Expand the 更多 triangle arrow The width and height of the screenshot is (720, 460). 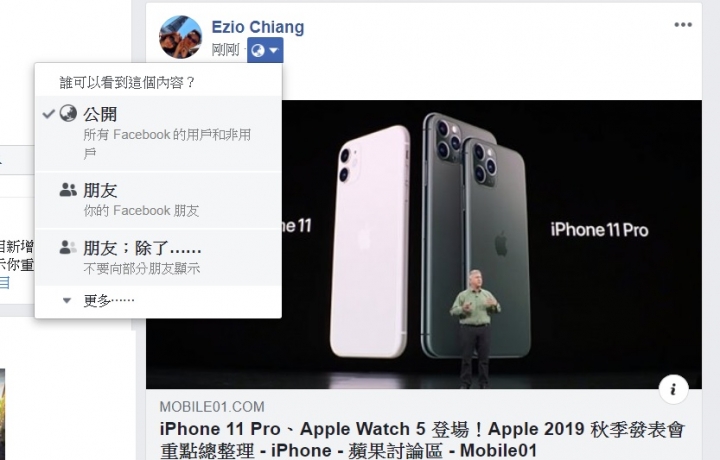pos(67,301)
